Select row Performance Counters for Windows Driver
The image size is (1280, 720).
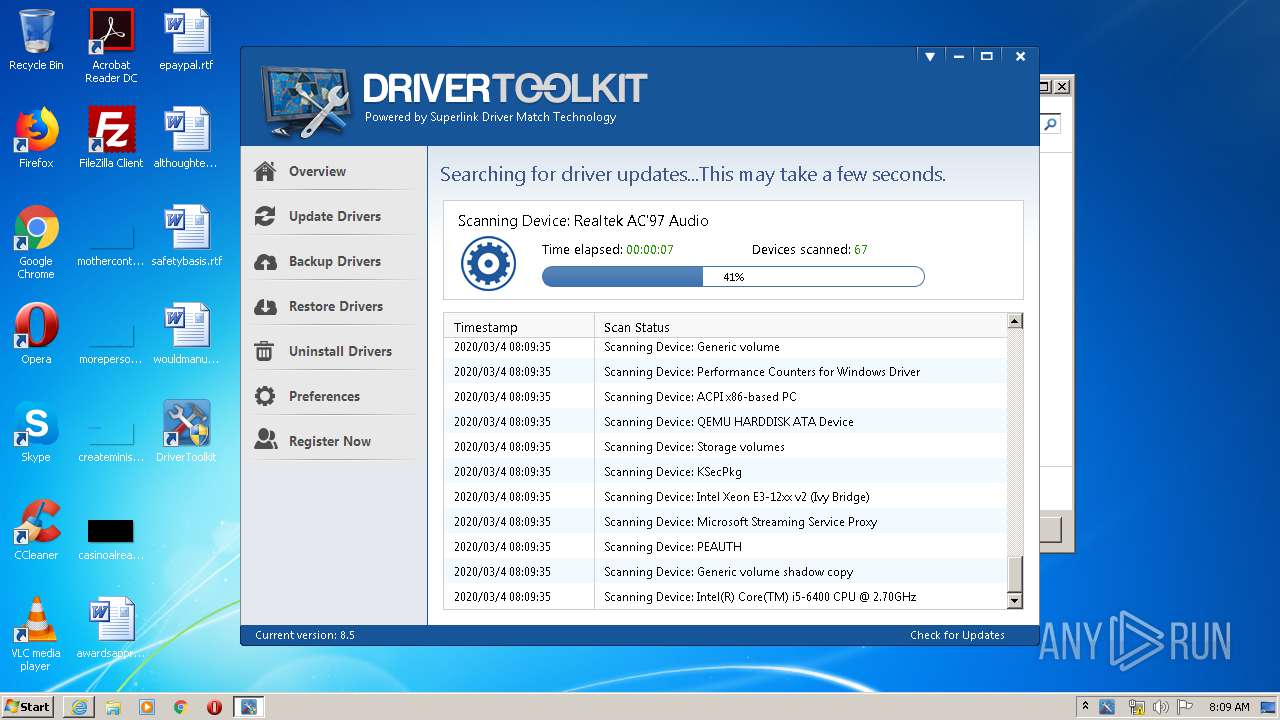pyautogui.click(x=726, y=372)
